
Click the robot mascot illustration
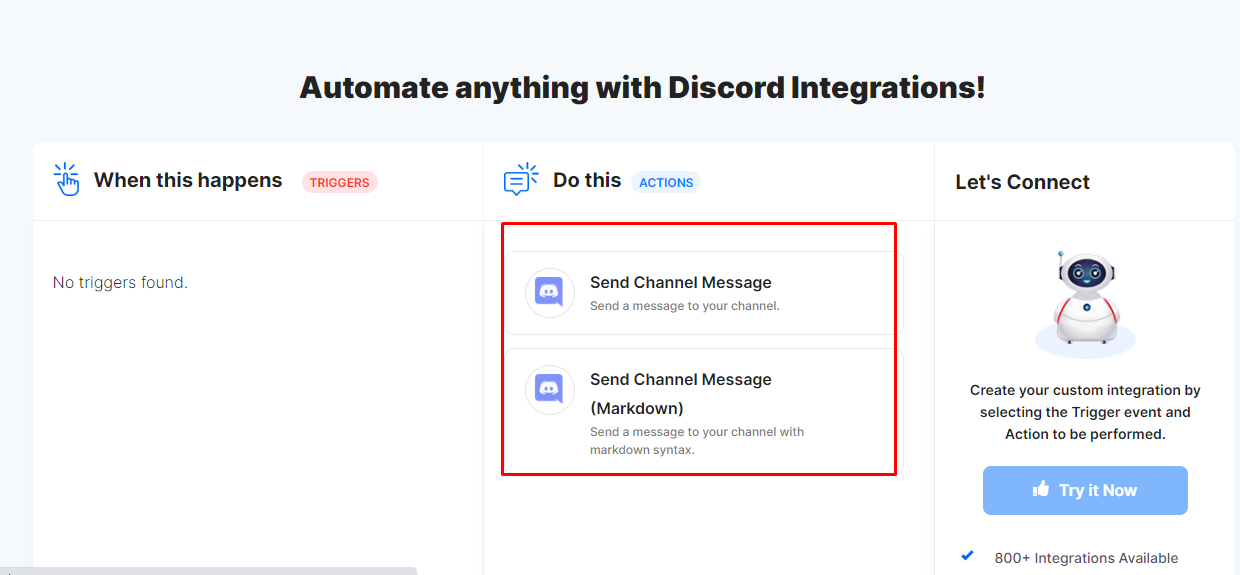1085,303
